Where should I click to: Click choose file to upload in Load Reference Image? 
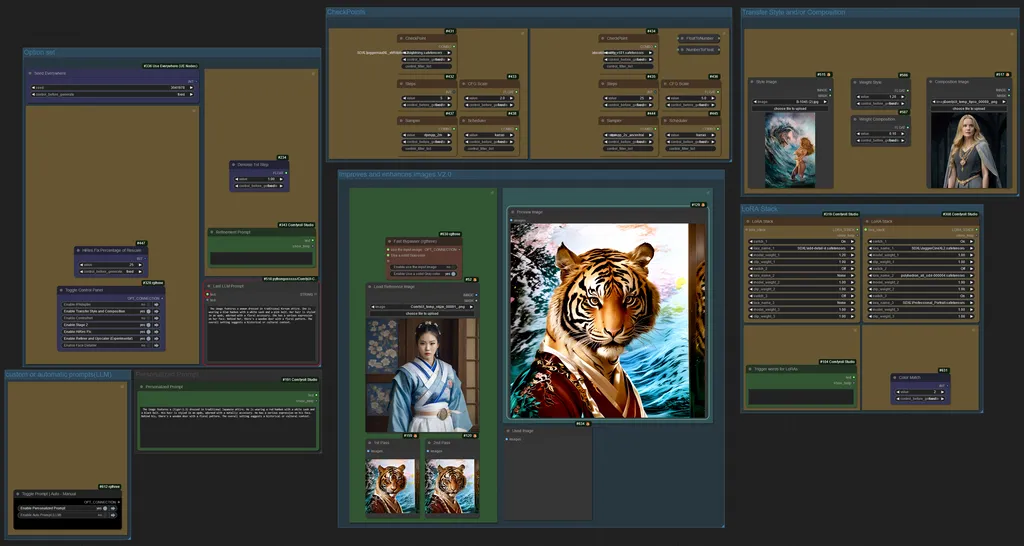(x=423, y=313)
